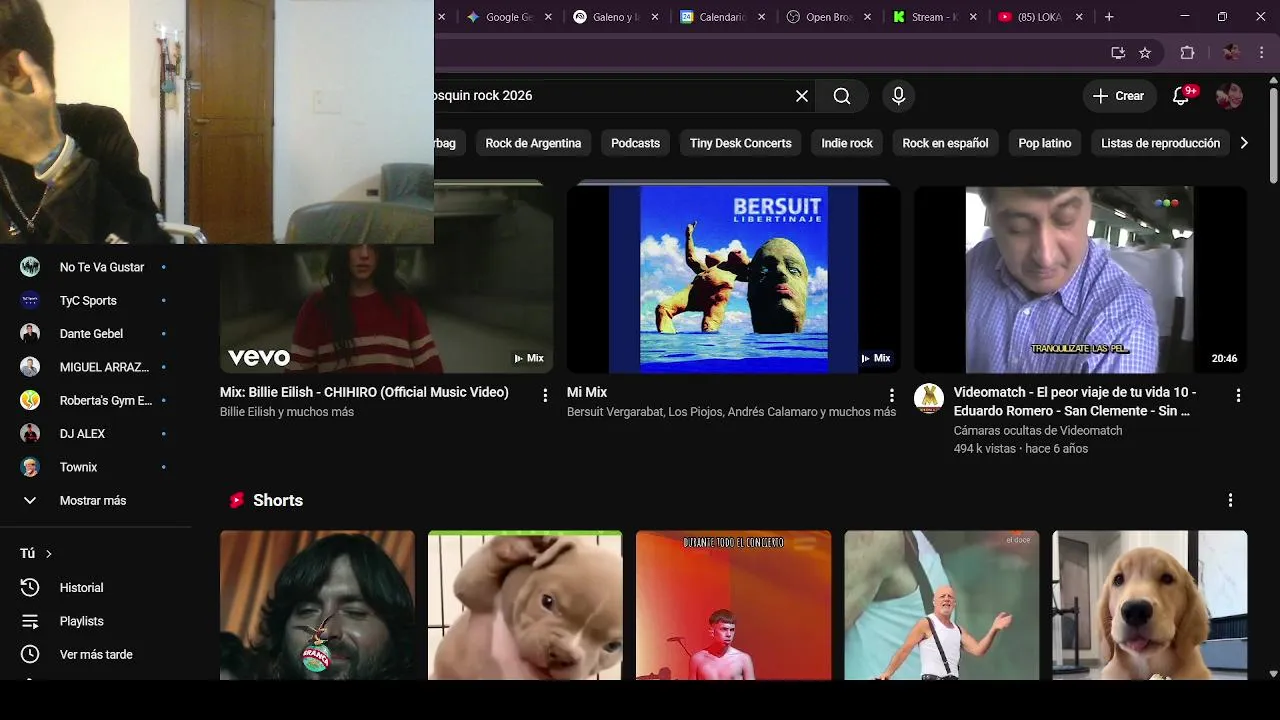Screen dimensions: 1280x720
Task: Click the Townix channel avatar
Action: 30,467
